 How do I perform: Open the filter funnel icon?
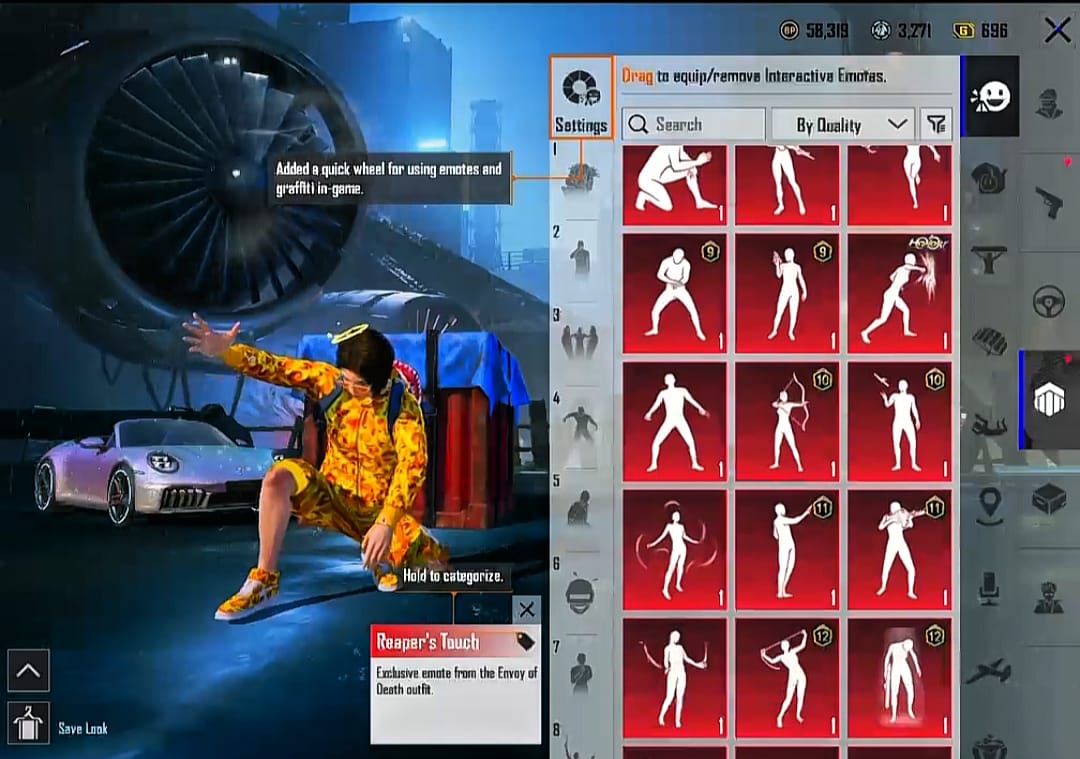point(936,124)
